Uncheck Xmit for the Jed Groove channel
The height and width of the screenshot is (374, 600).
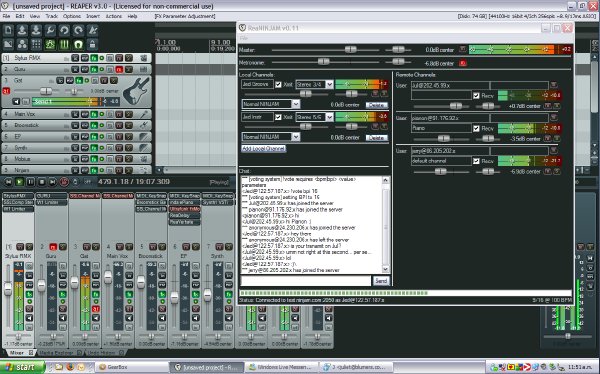coord(278,85)
